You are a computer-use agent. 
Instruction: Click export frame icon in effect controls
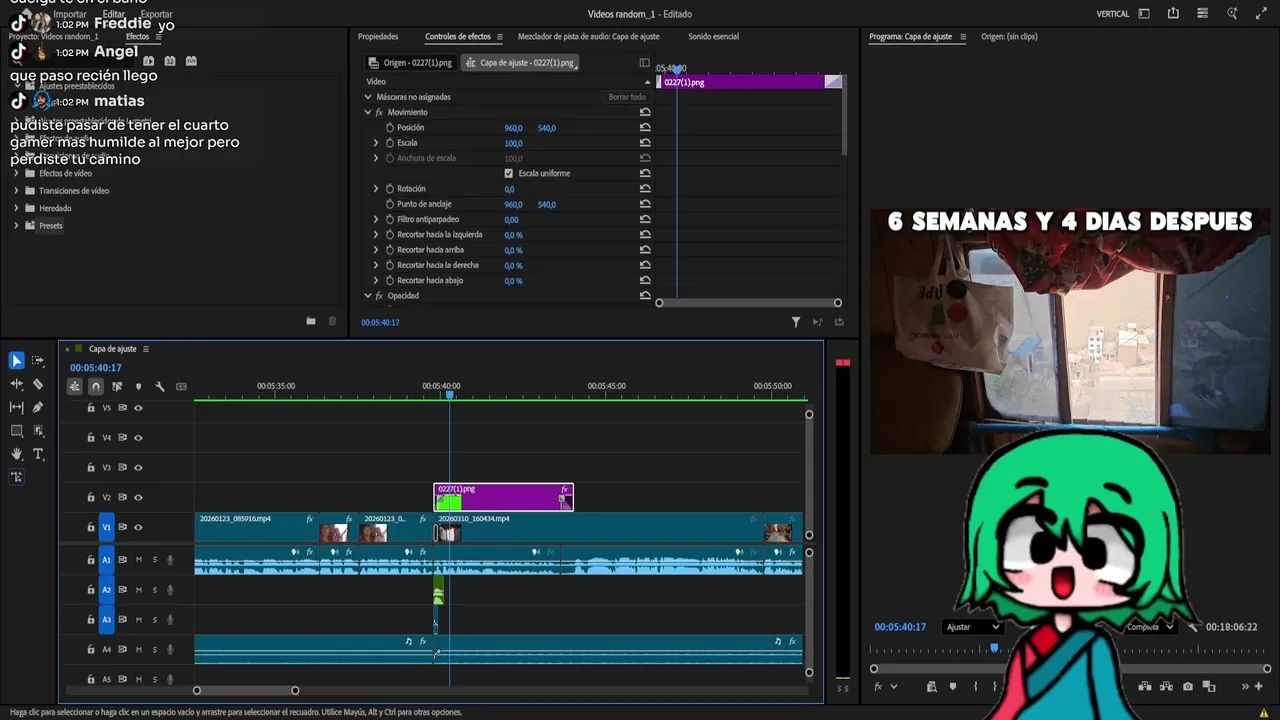click(x=839, y=322)
